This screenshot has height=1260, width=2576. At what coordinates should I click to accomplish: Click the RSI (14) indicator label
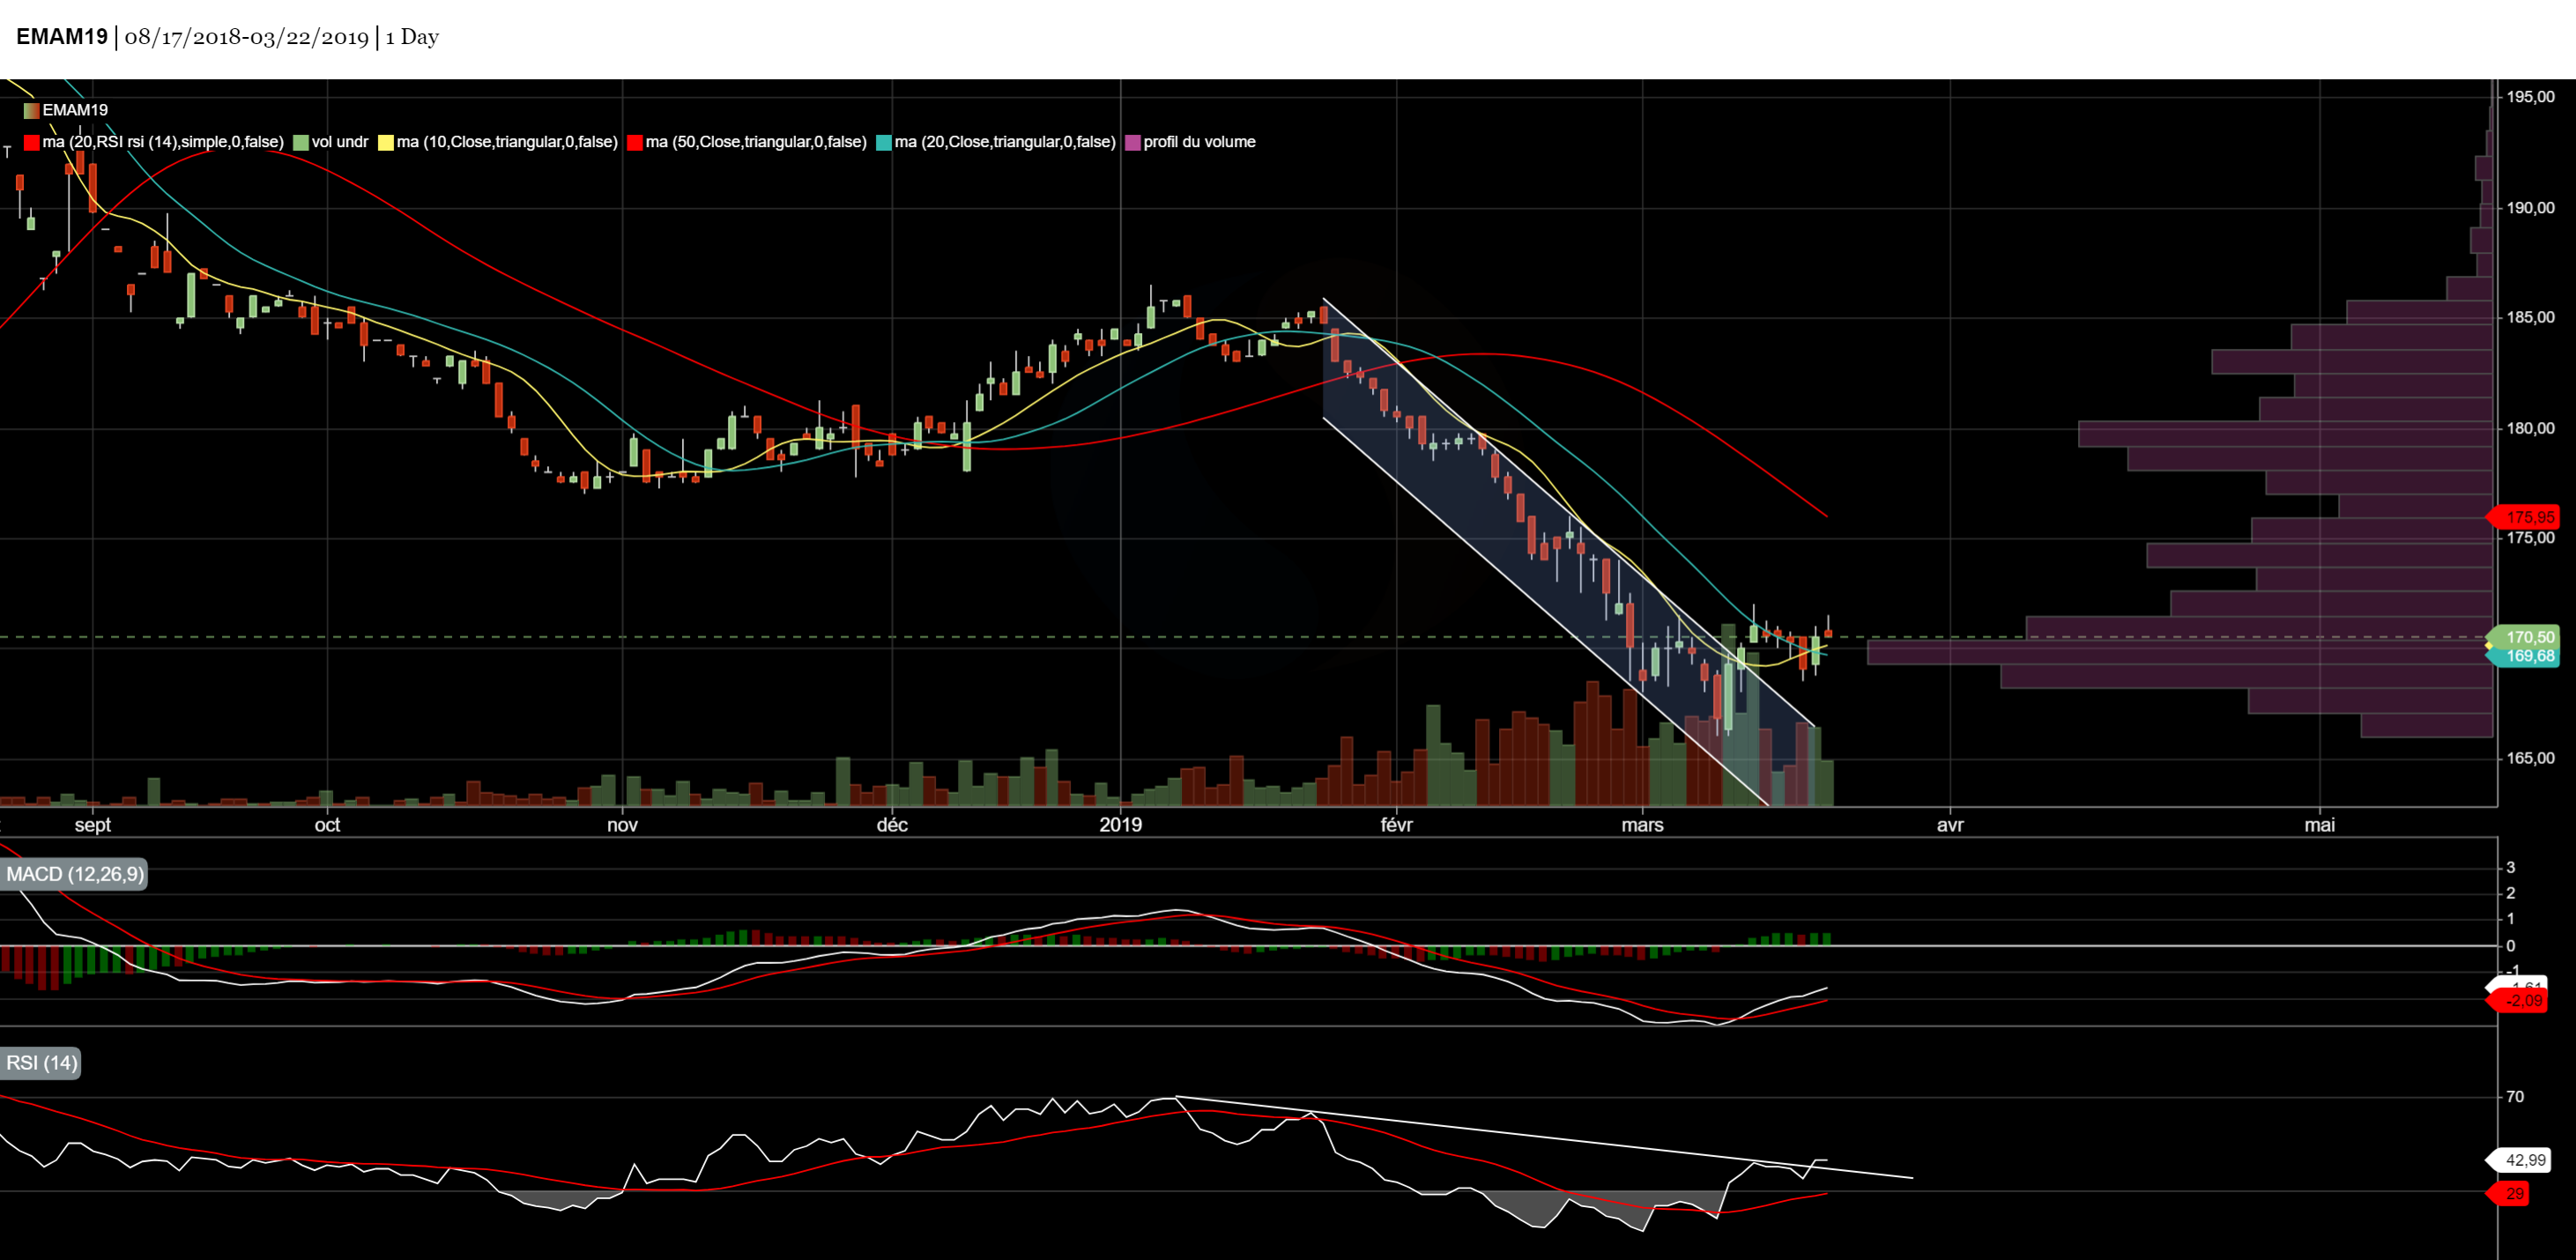pyautogui.click(x=40, y=1063)
